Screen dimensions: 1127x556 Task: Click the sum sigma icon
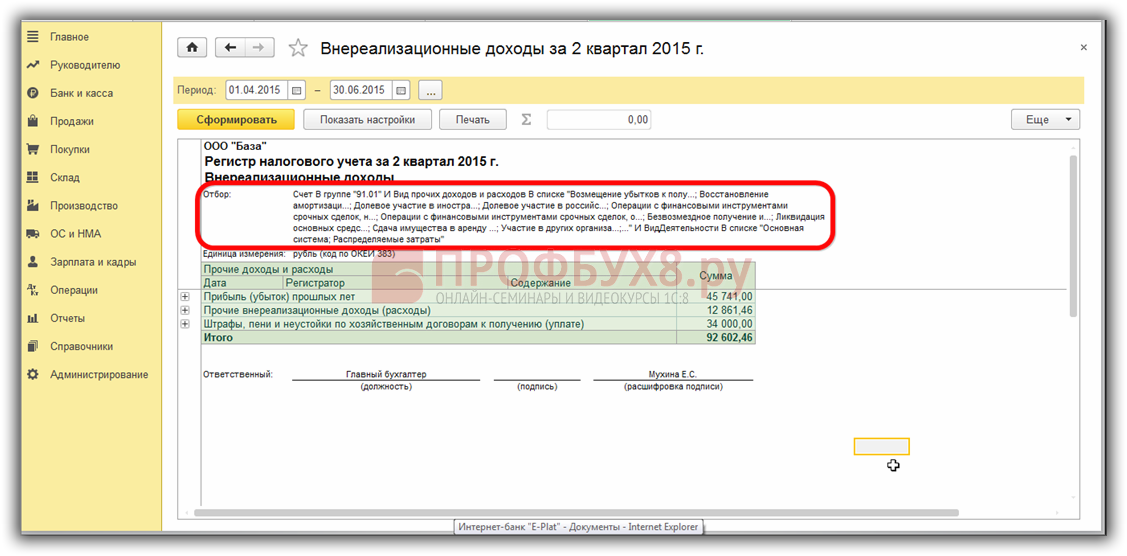click(x=527, y=120)
